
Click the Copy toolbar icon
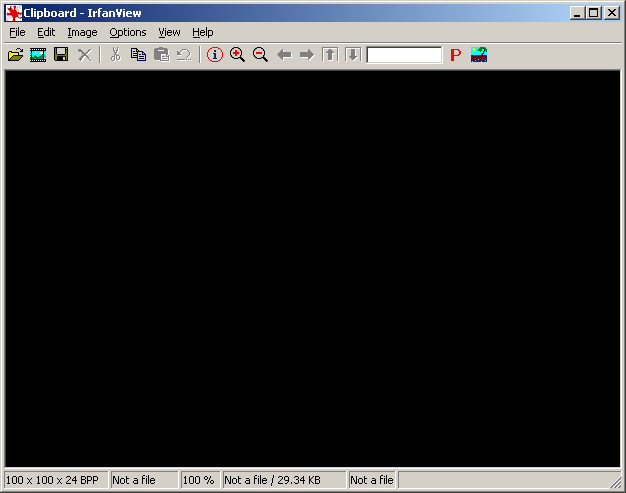point(138,55)
